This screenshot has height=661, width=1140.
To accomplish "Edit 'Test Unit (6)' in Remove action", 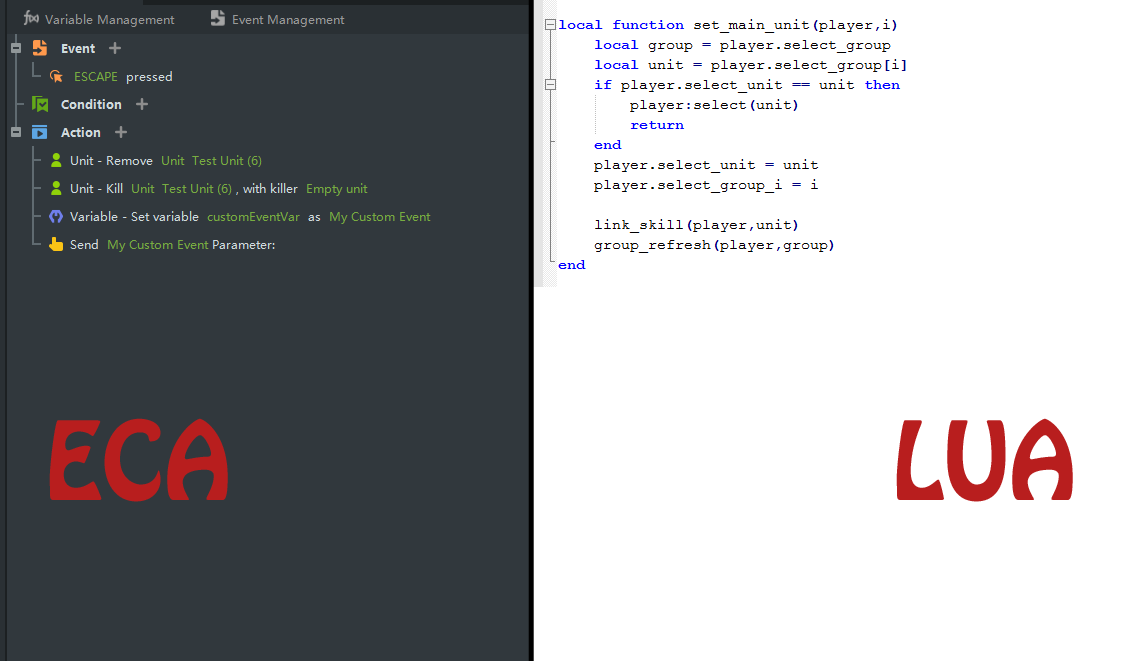I will coord(227,161).
